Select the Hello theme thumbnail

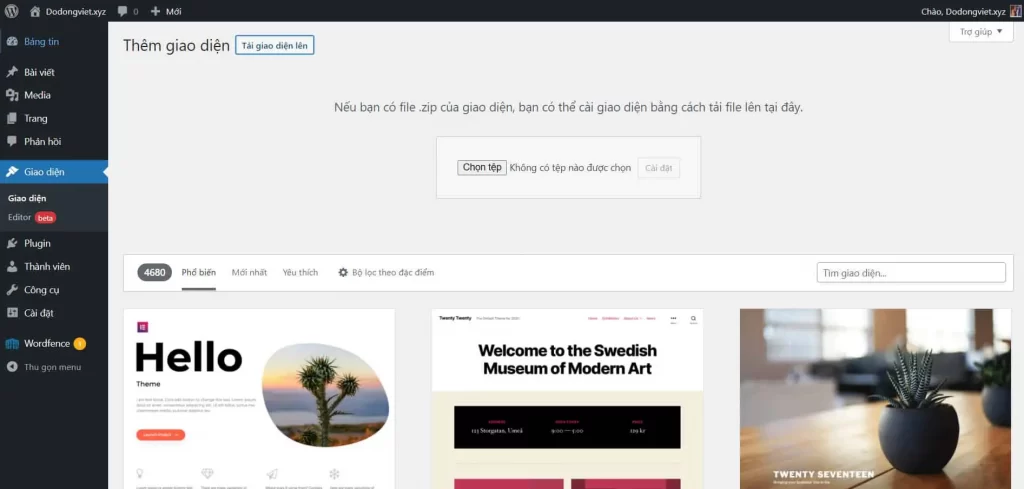258,398
